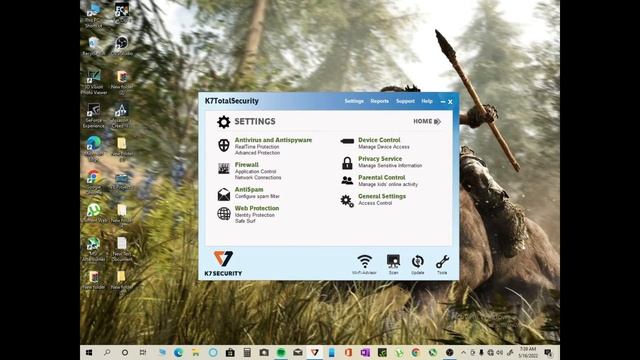Click the 'Manage Sensitive Information' text

coord(390,166)
